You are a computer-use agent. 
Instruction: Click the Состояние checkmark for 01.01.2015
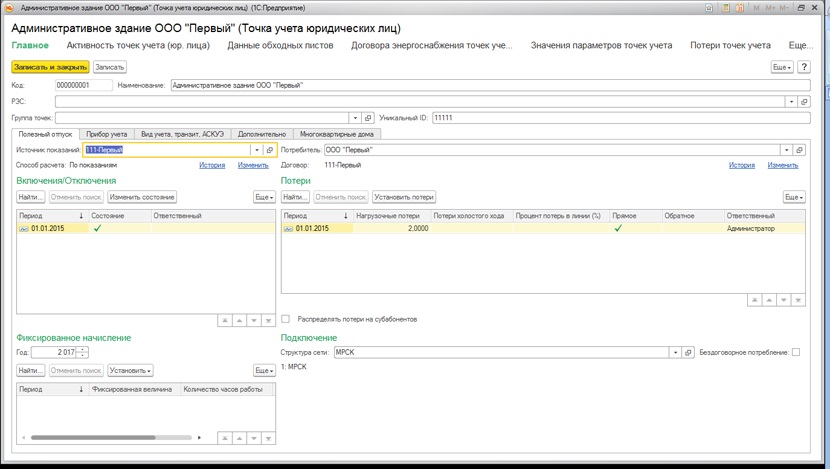click(x=97, y=229)
